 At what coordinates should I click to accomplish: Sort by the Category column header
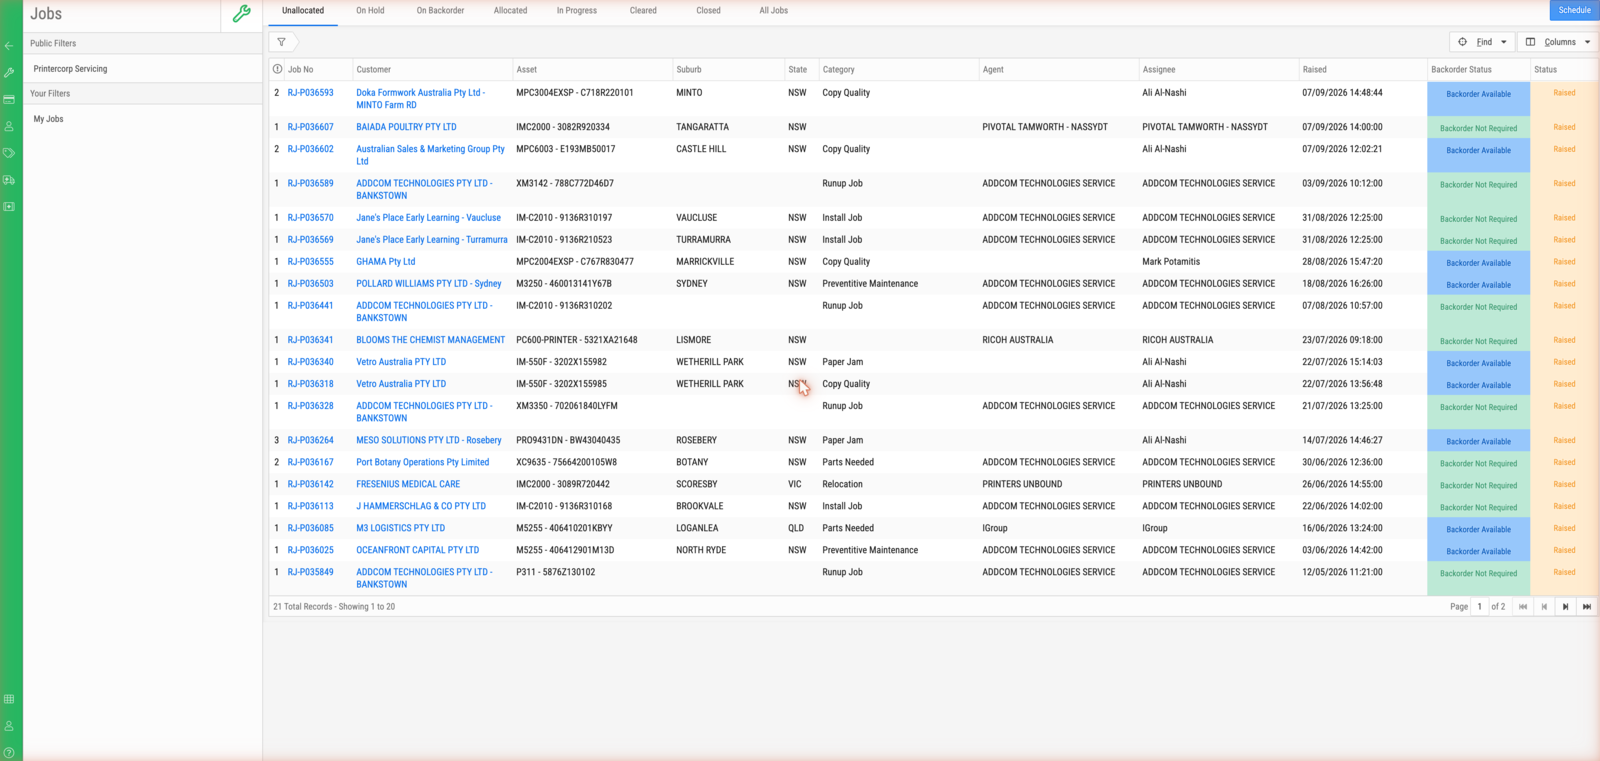coord(838,70)
